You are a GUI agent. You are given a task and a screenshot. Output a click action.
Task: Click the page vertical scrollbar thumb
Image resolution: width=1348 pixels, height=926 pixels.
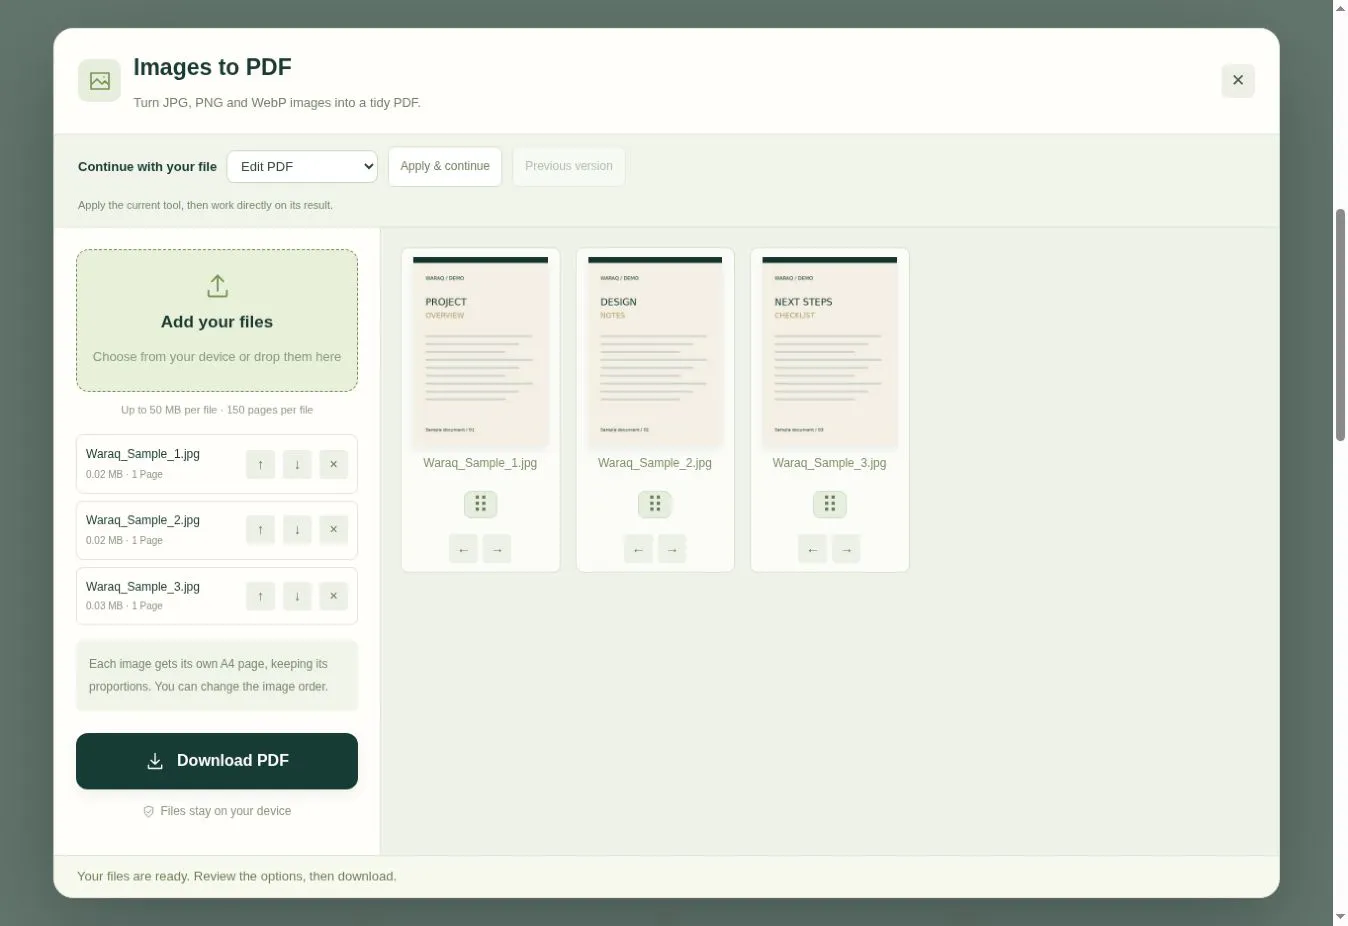pos(1340,325)
